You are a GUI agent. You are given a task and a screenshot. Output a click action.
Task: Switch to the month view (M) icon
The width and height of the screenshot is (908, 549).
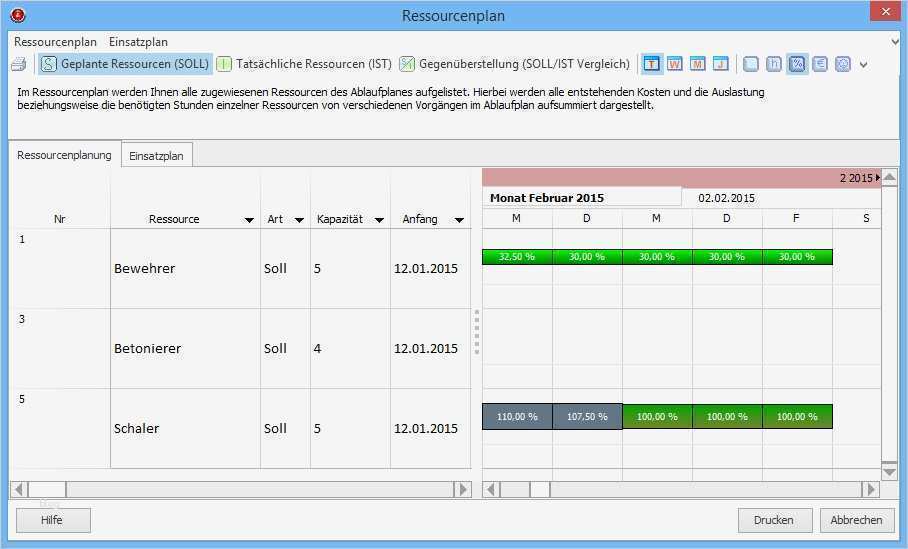pyautogui.click(x=698, y=64)
